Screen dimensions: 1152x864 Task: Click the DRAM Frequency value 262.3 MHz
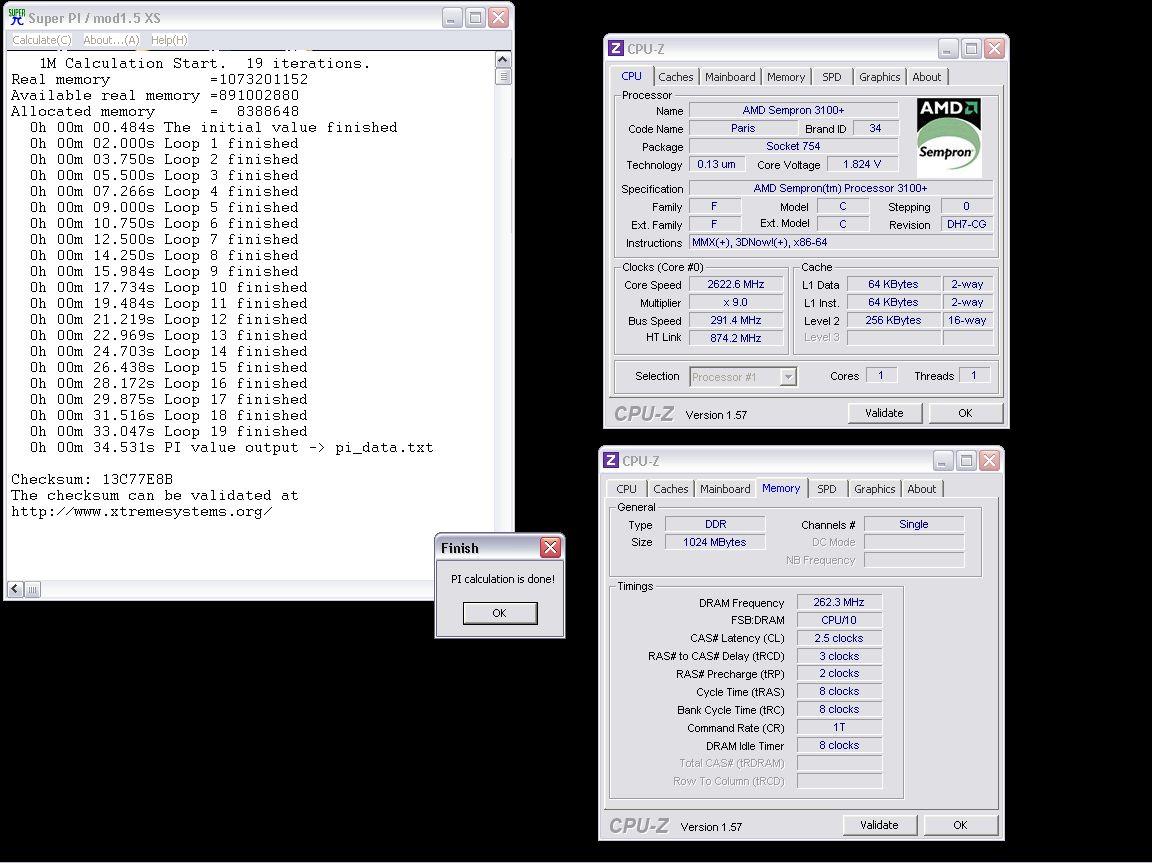point(839,602)
